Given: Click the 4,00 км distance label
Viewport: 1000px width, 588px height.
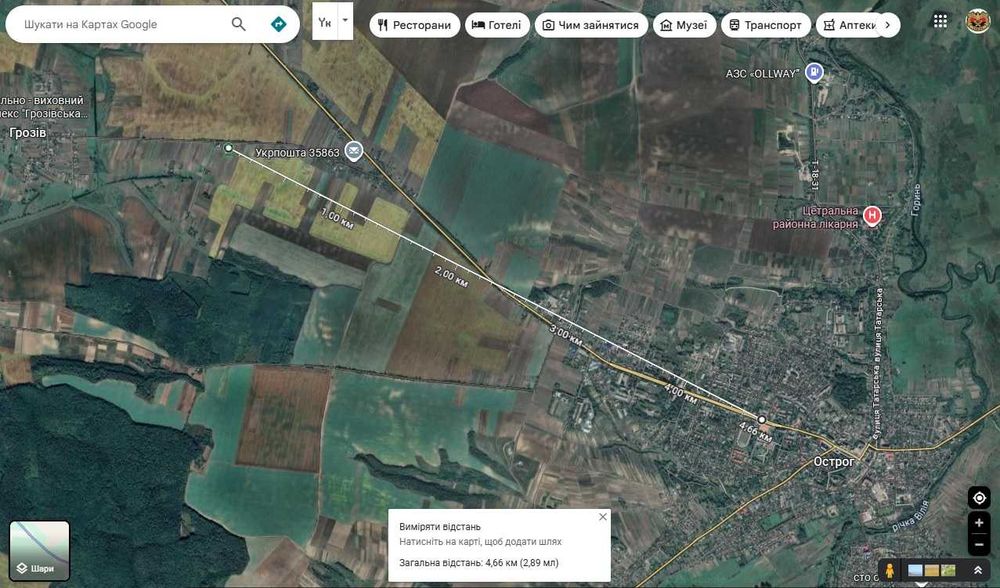Looking at the screenshot, I should 680,393.
